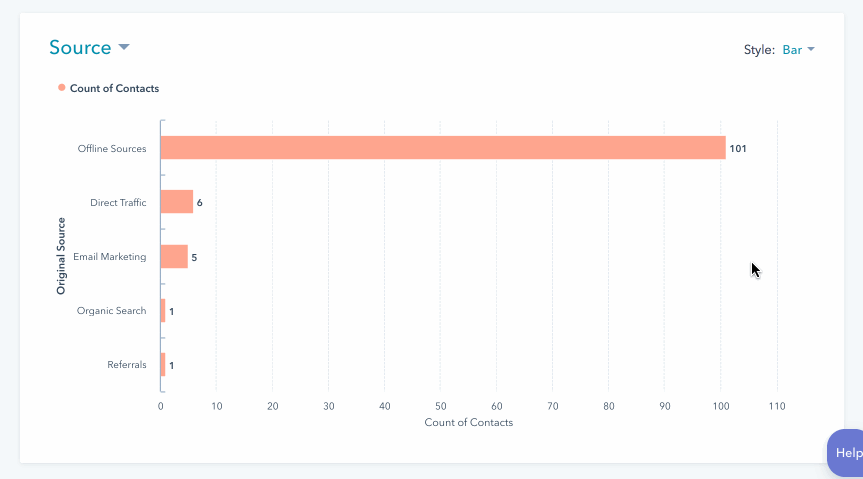
Task: Click the 101 value data label
Action: click(738, 149)
